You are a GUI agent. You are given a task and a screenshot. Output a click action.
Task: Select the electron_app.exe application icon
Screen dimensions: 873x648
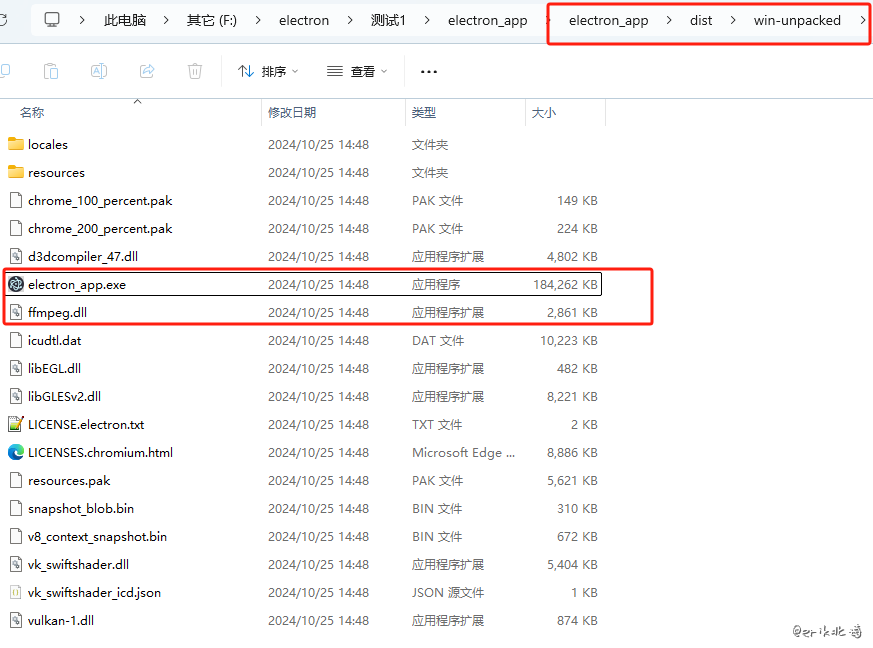tap(15, 285)
